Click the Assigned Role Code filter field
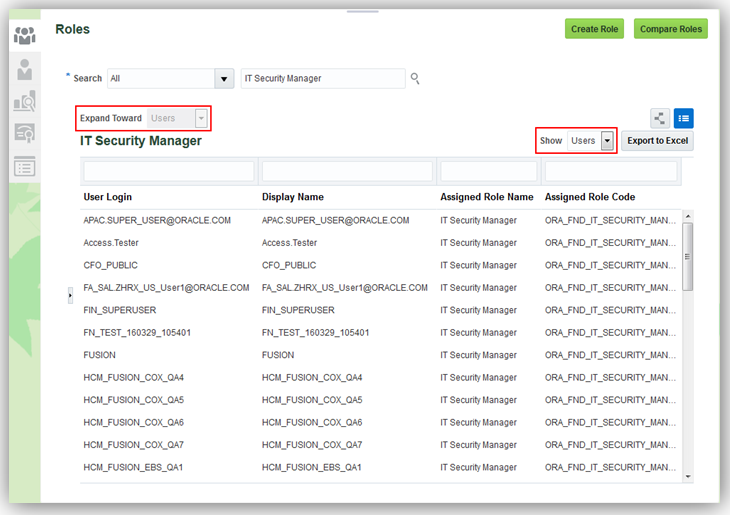The image size is (730, 515). click(x=611, y=171)
